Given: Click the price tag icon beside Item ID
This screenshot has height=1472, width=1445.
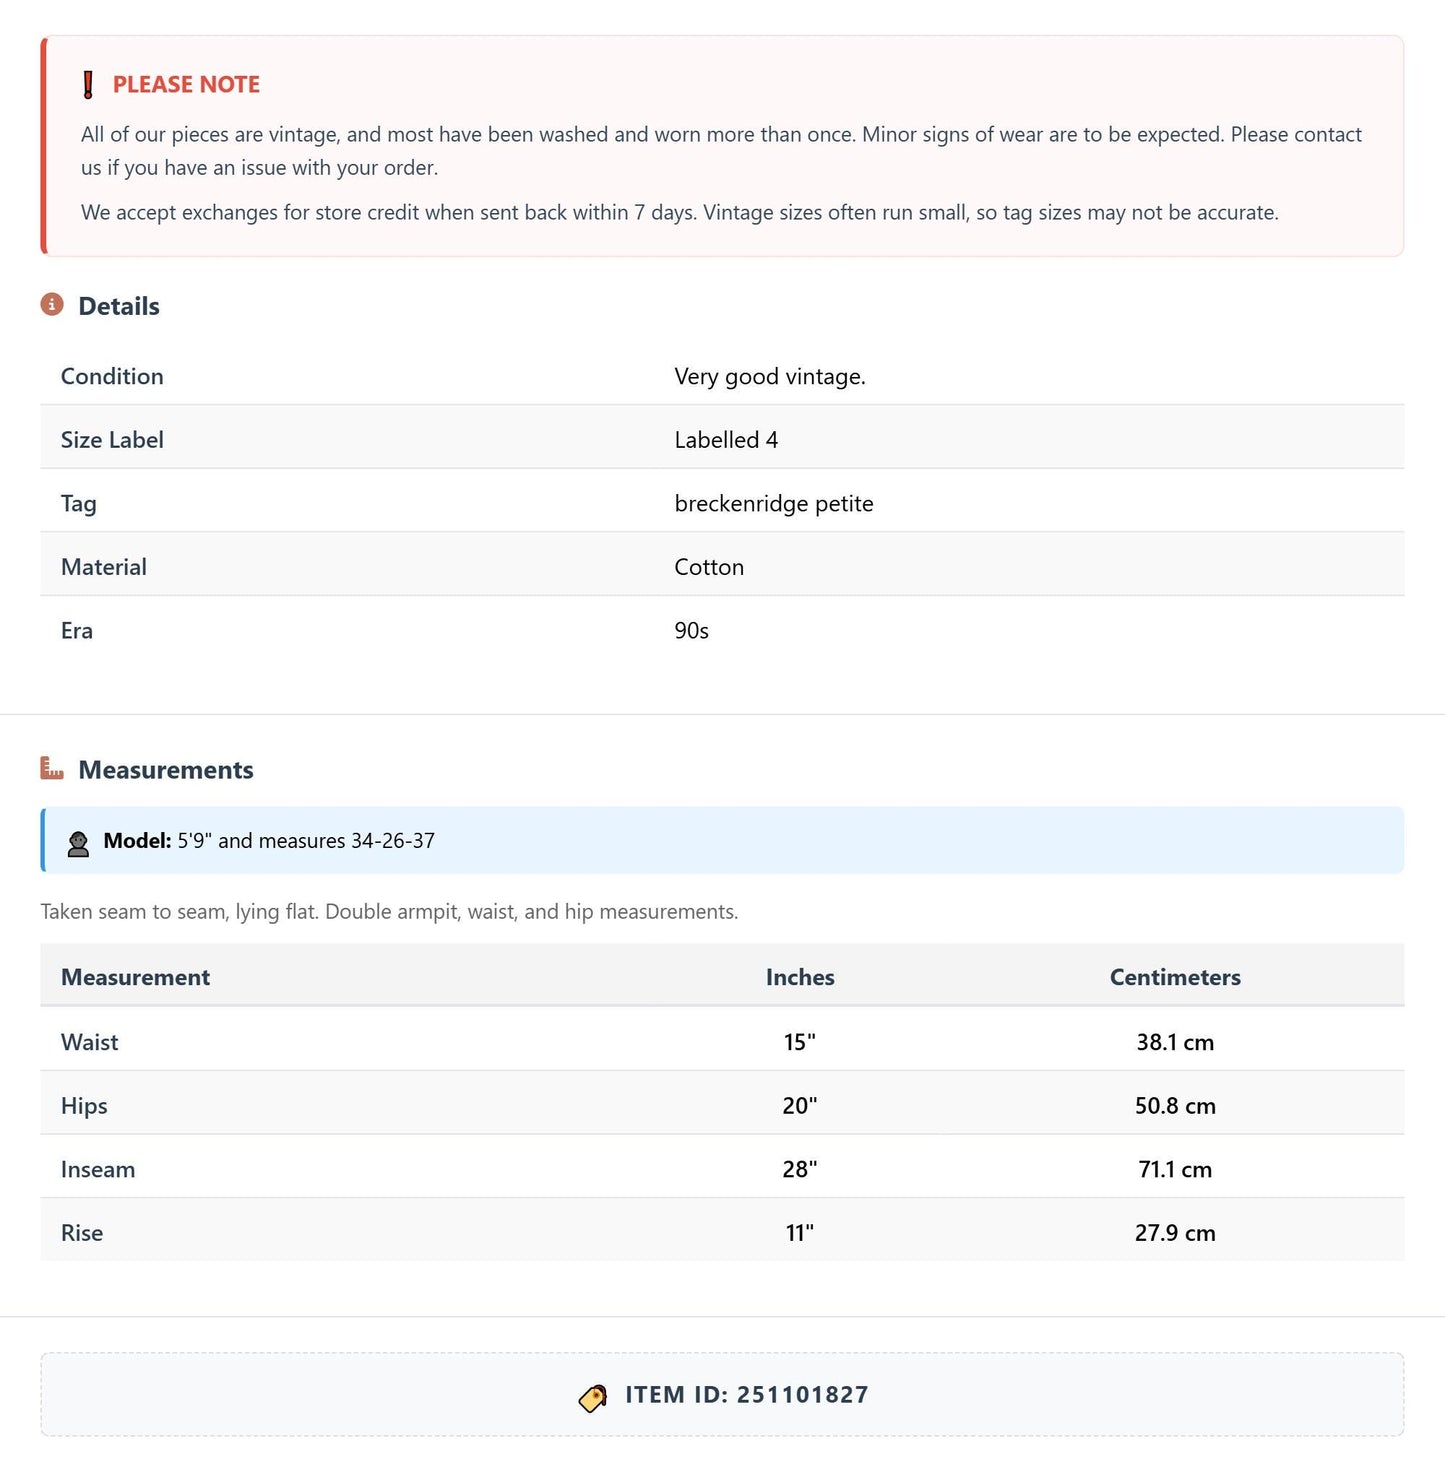Looking at the screenshot, I should click(x=593, y=1397).
